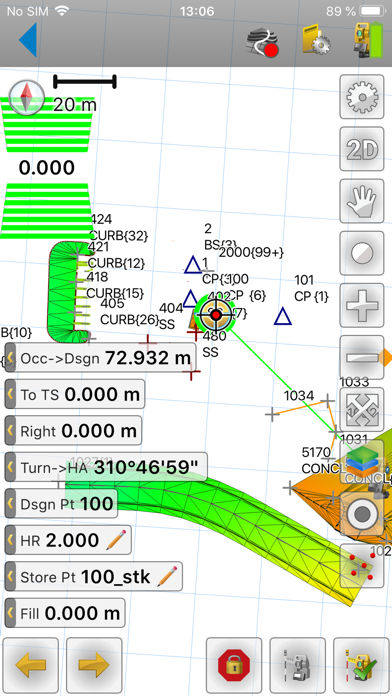This screenshot has width=392, height=696.
Task: Open job settings folder with gear icon
Action: pos(316,41)
